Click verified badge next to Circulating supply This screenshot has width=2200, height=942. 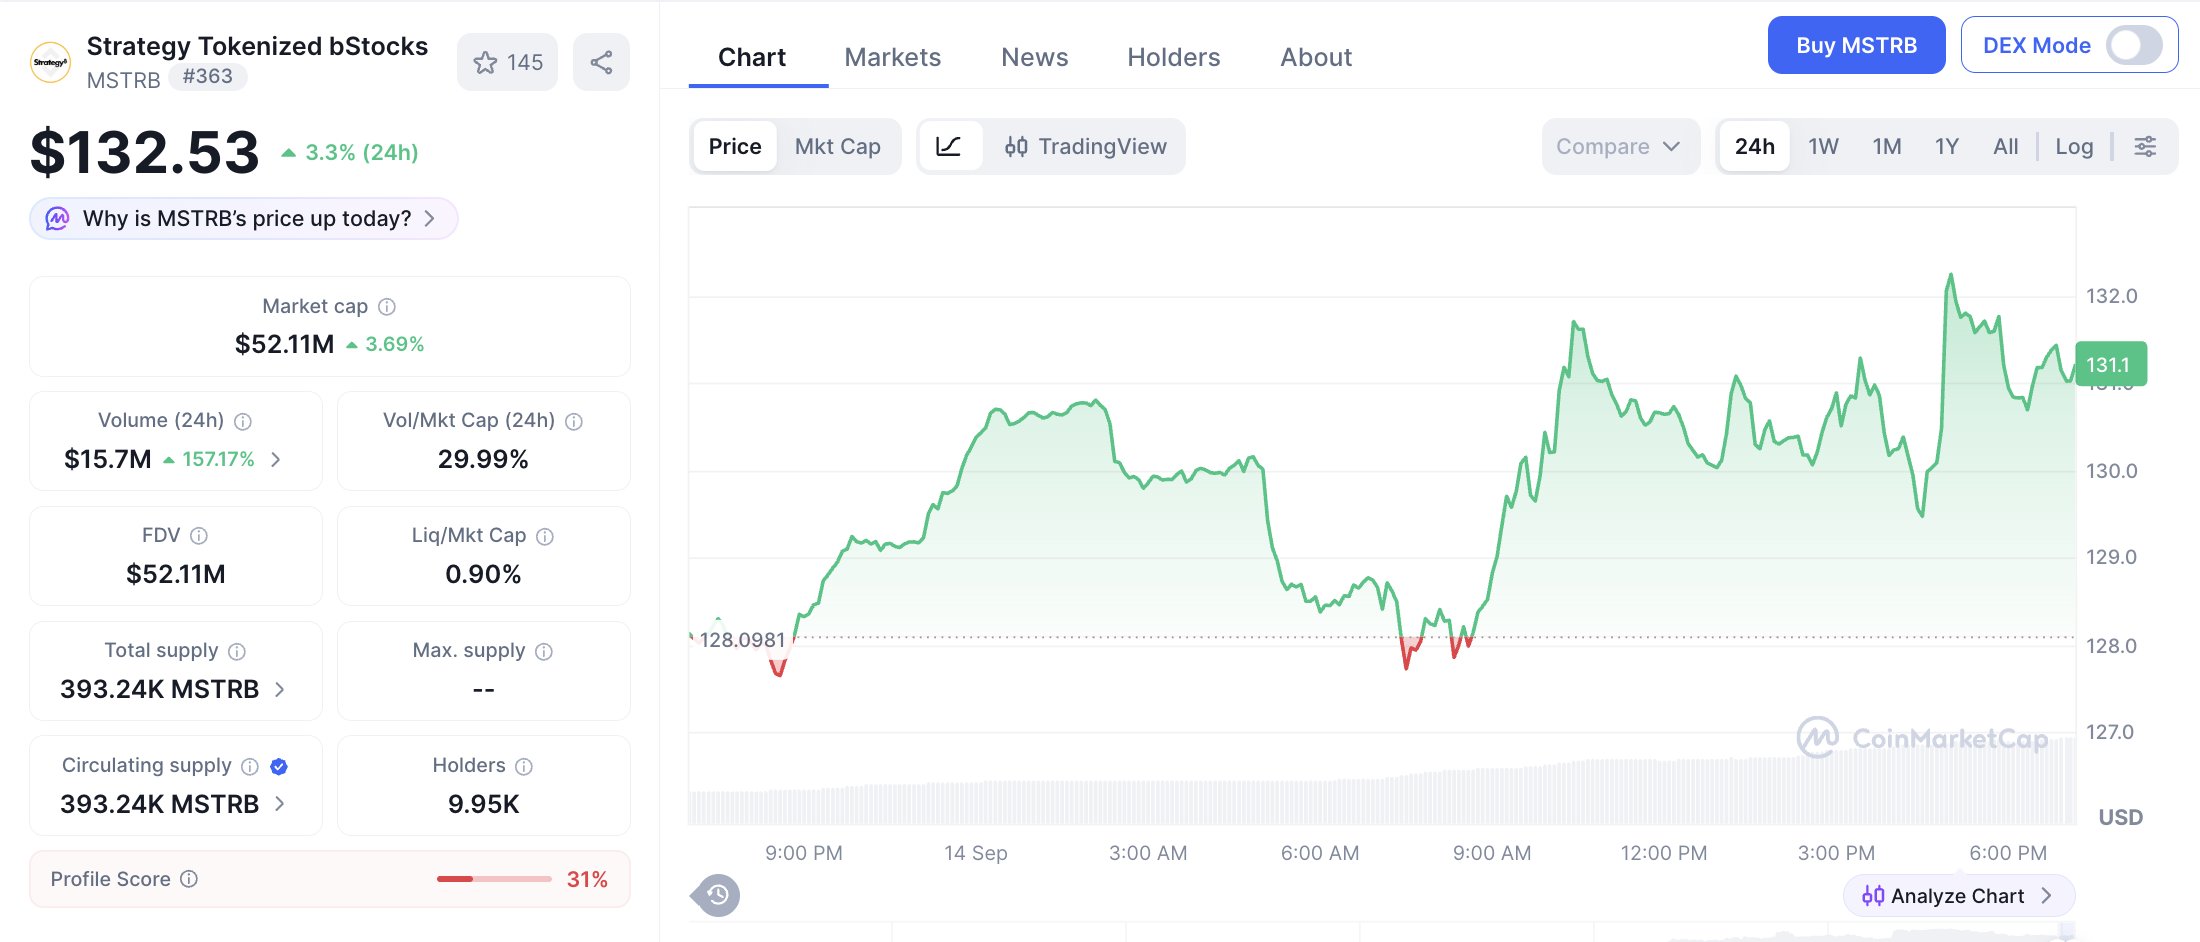(279, 766)
